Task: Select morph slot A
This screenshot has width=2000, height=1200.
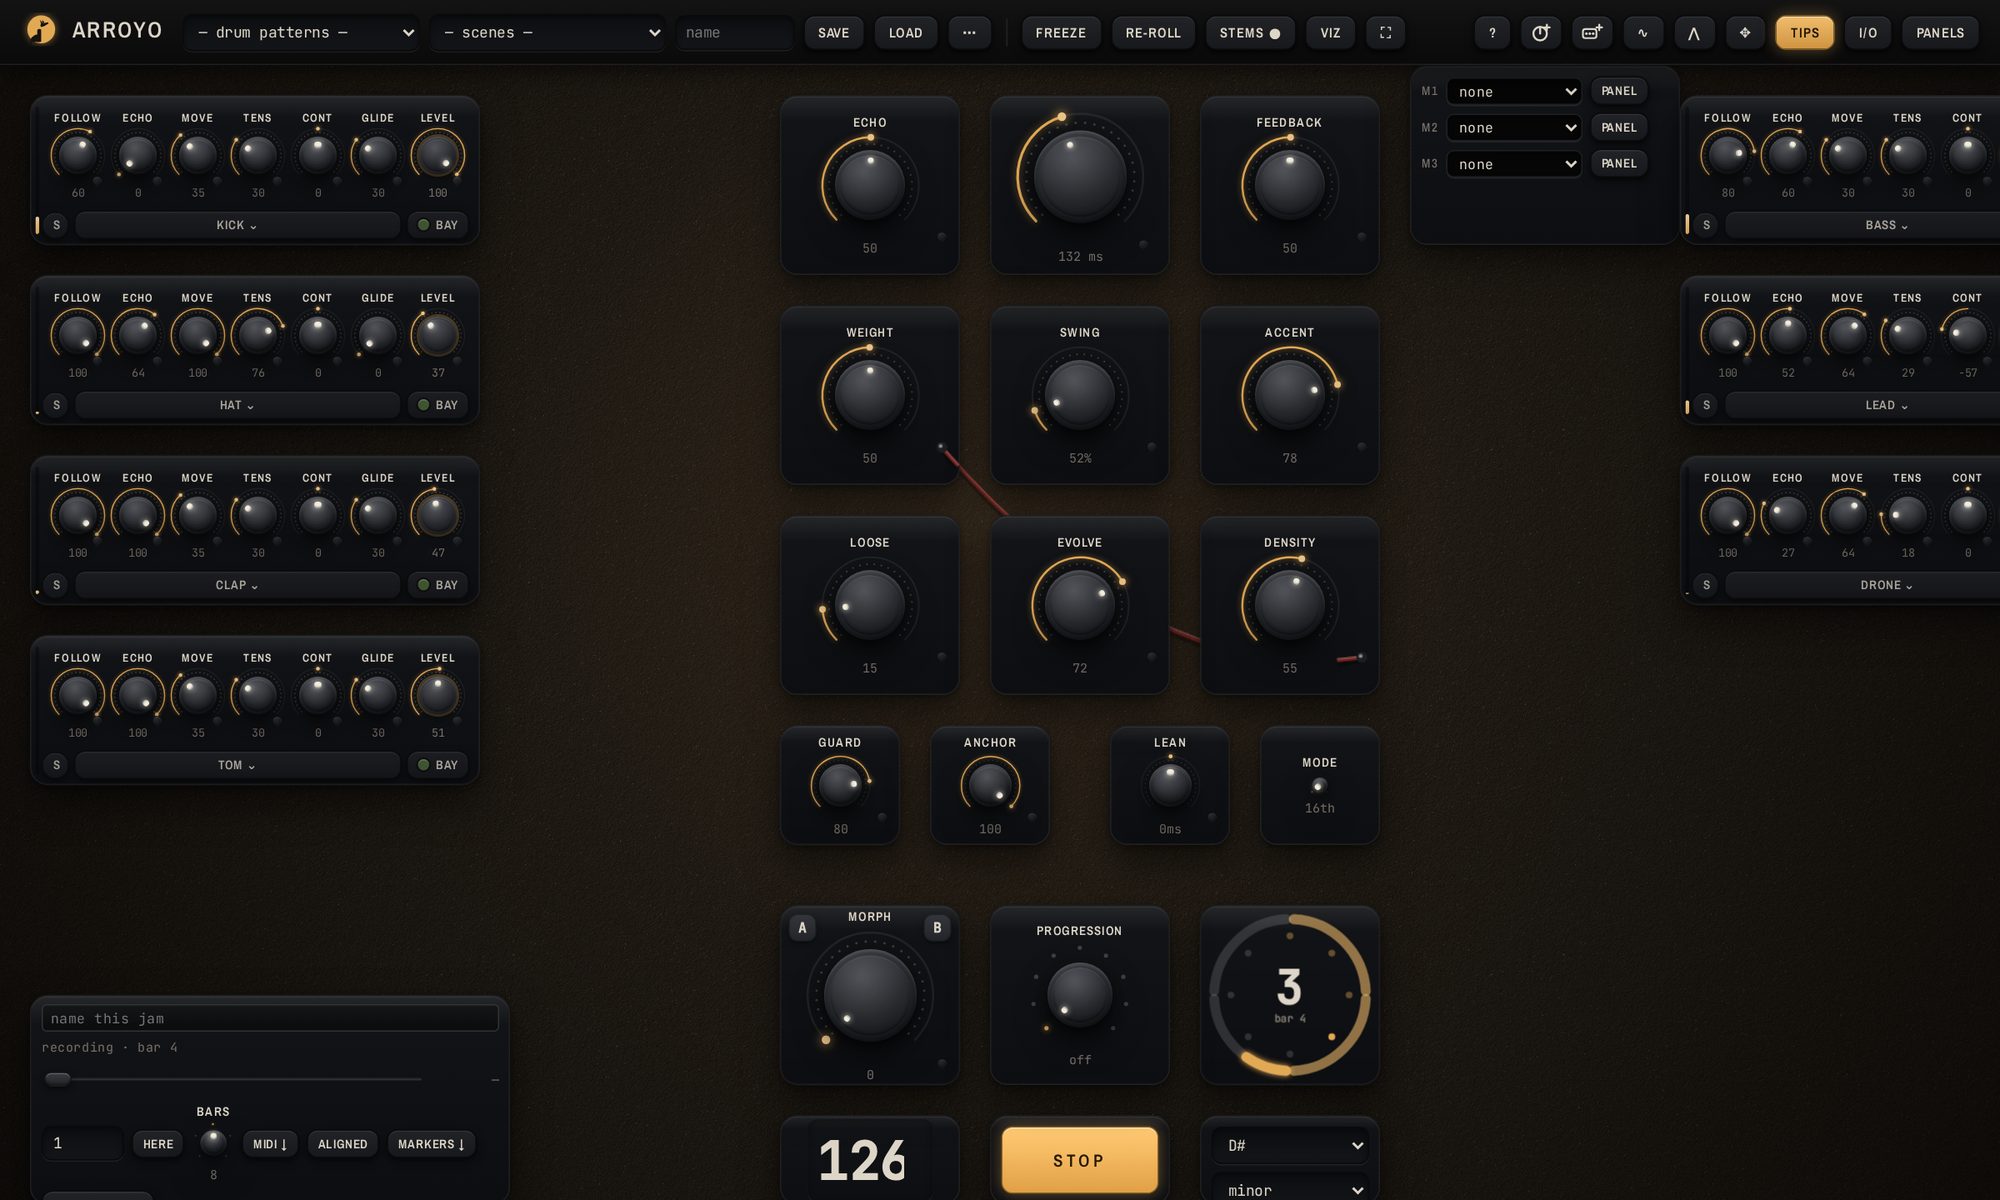Action: pos(802,928)
